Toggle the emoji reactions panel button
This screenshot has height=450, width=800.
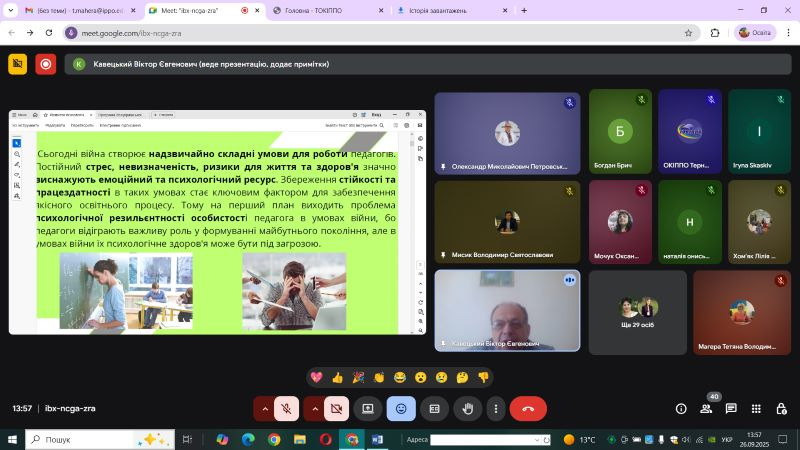[x=401, y=408]
